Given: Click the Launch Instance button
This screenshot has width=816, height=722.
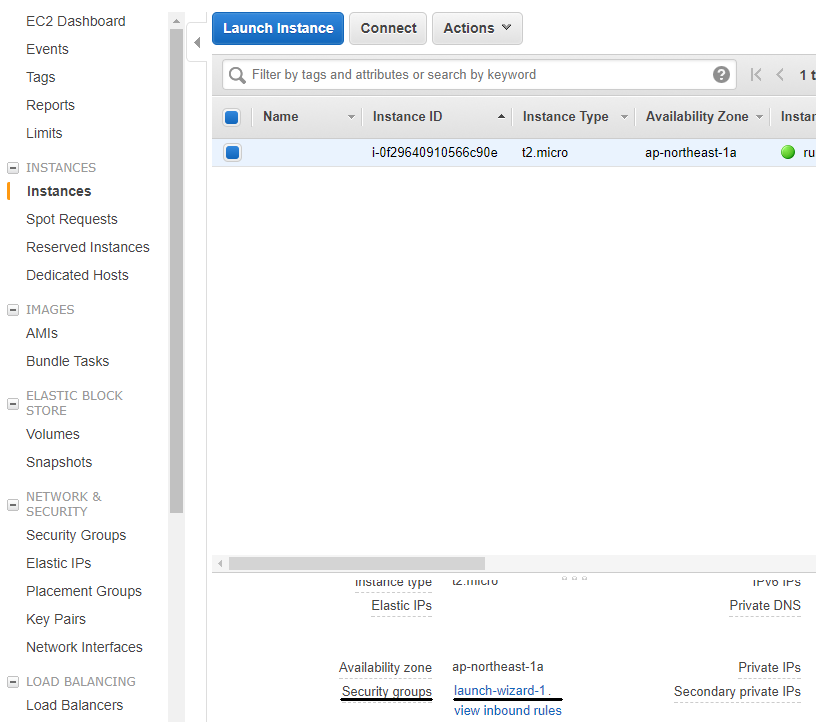Looking at the screenshot, I should (x=278, y=28).
